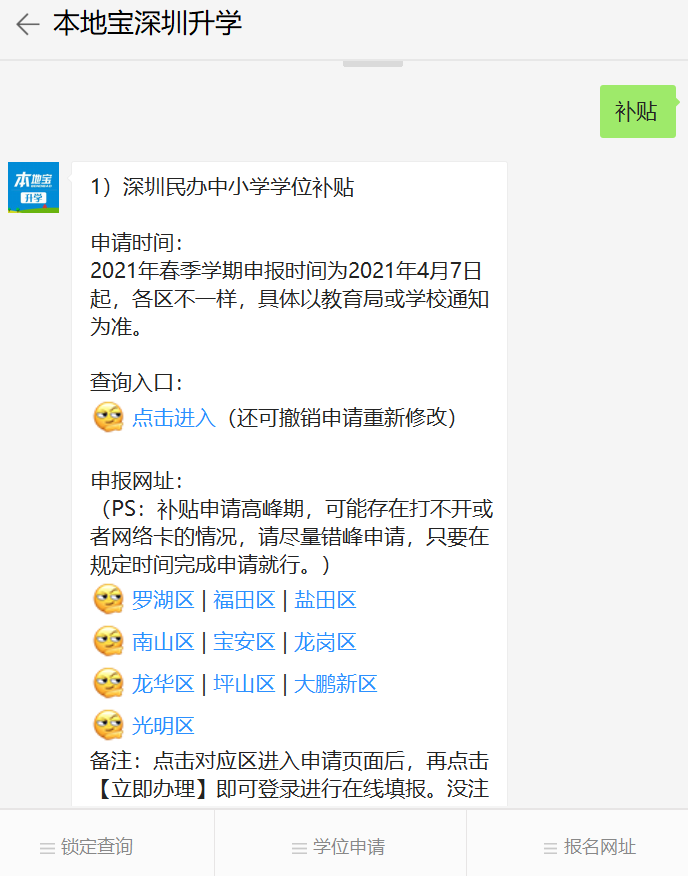Click the text （还可撤销申请重新修改）
This screenshot has height=876, width=688.
coord(342,418)
